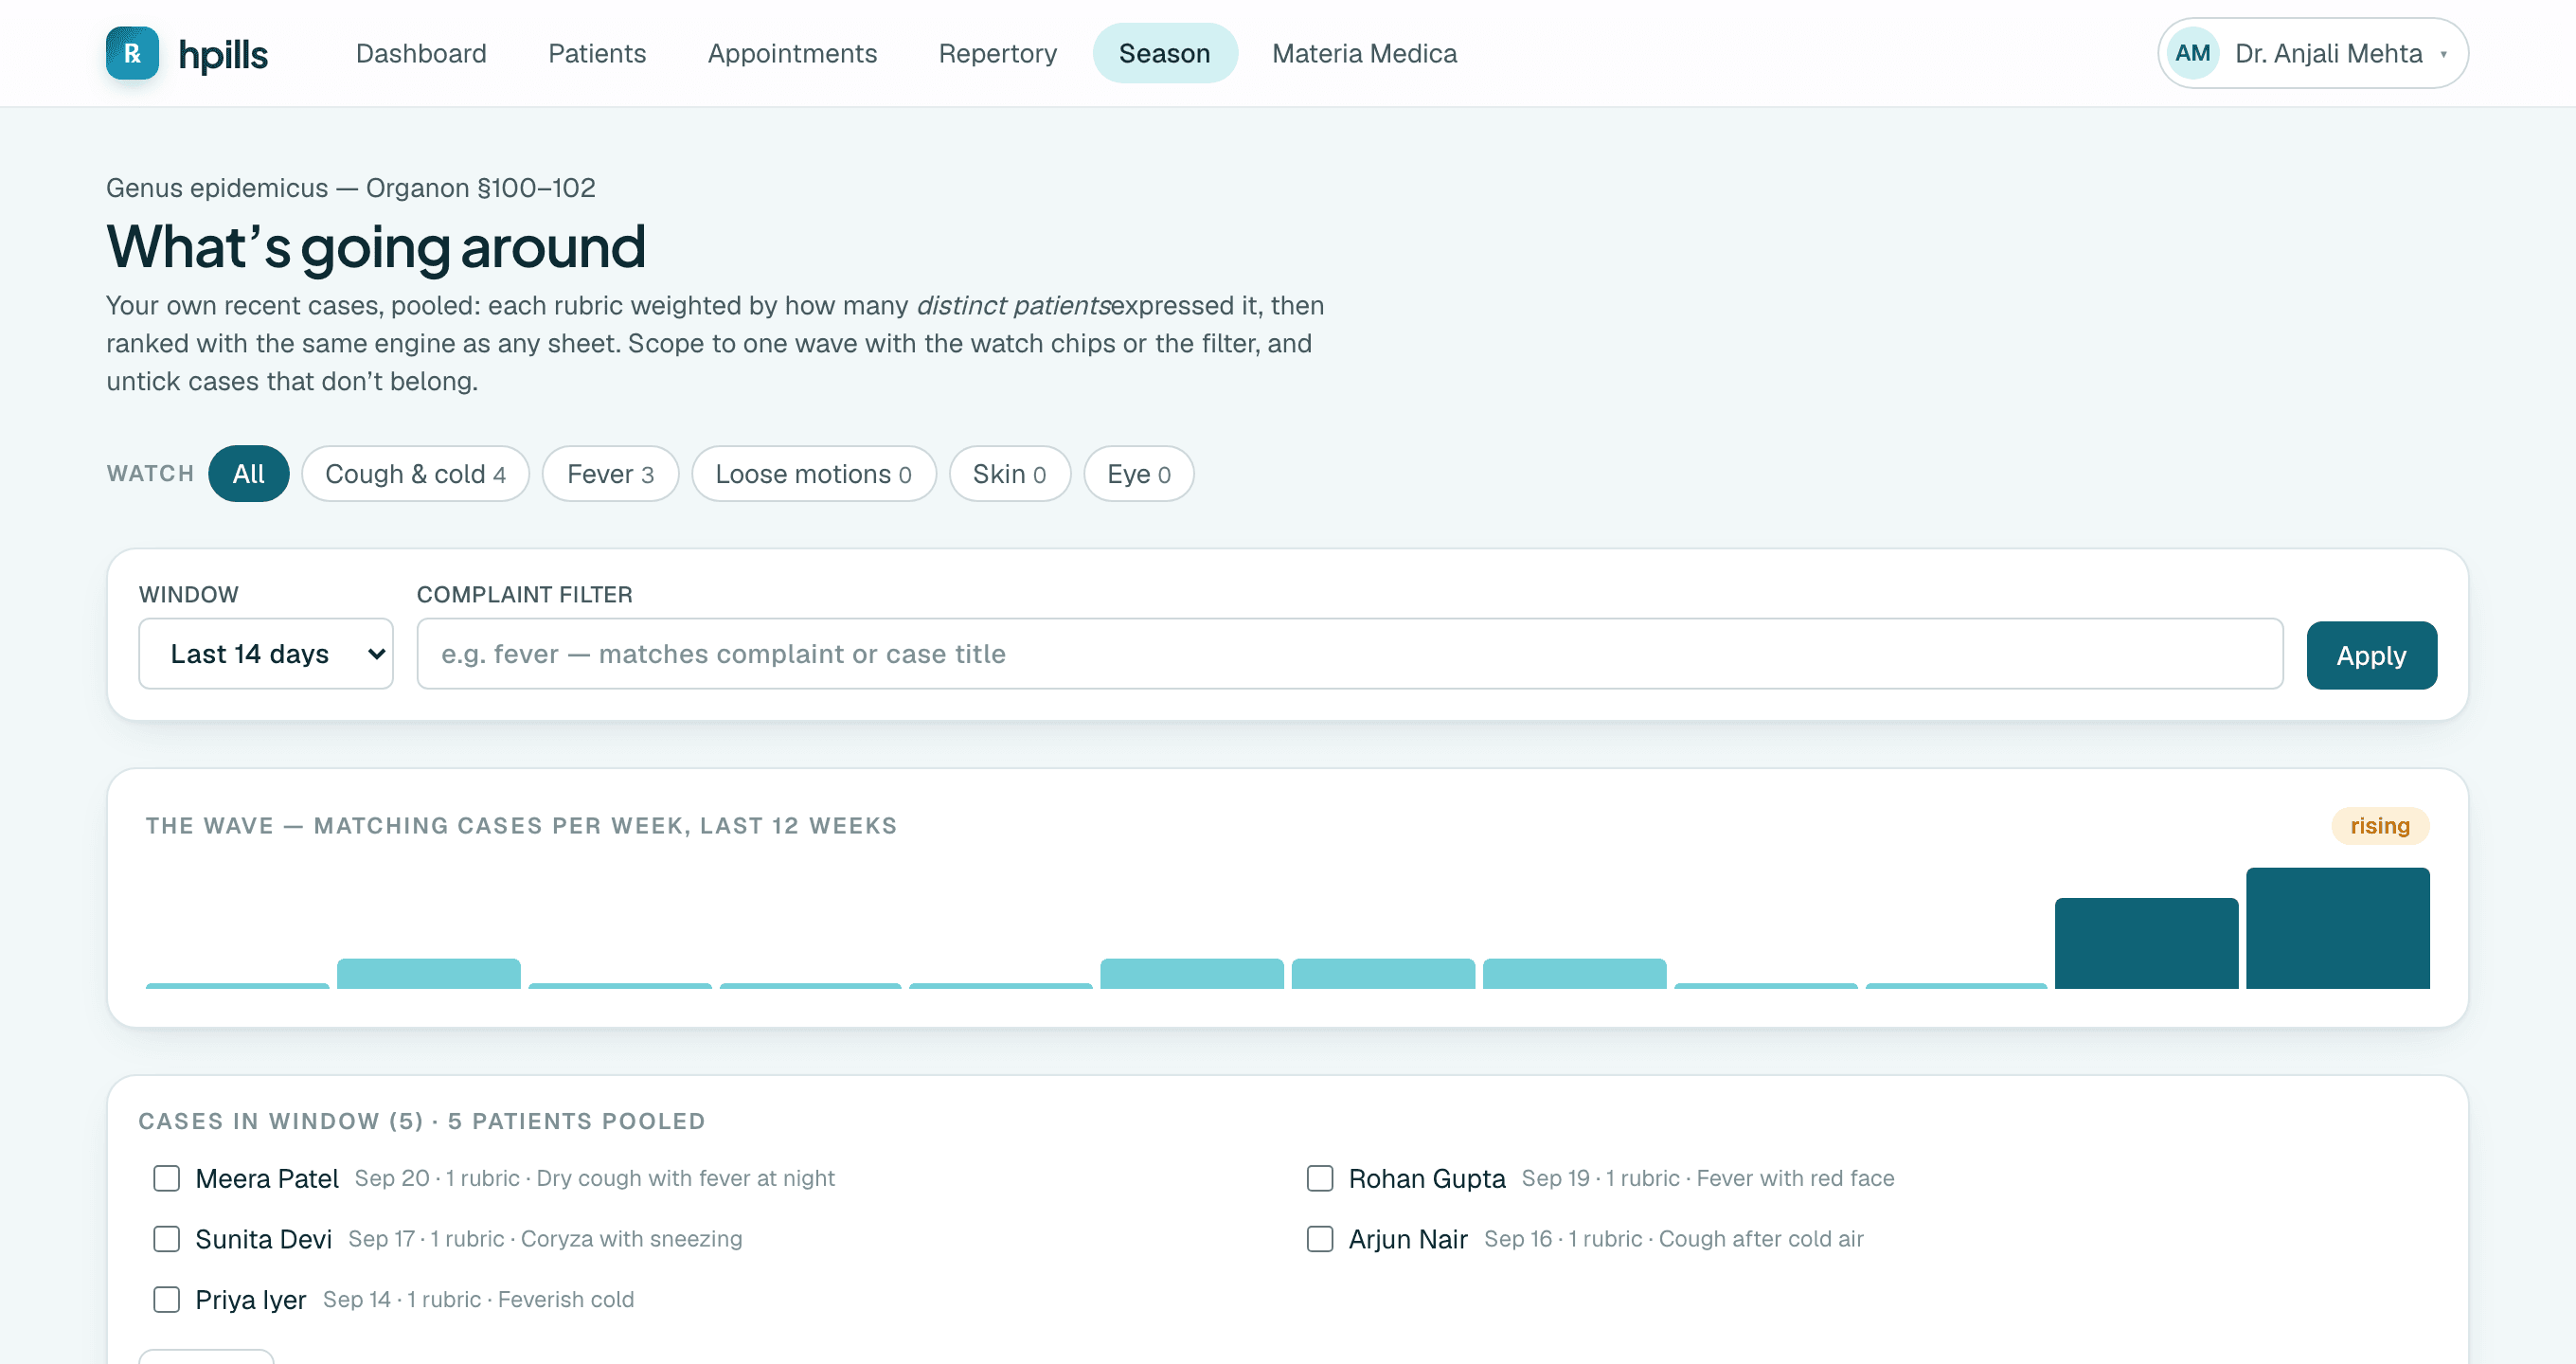This screenshot has width=2576, height=1364.
Task: Select the Eye watch chip
Action: [1138, 474]
